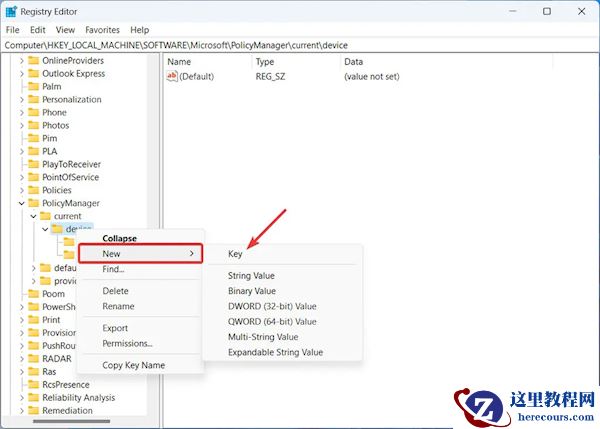Select the Phone folder icon
Viewport: 600px width, 429px height.
coord(34,113)
